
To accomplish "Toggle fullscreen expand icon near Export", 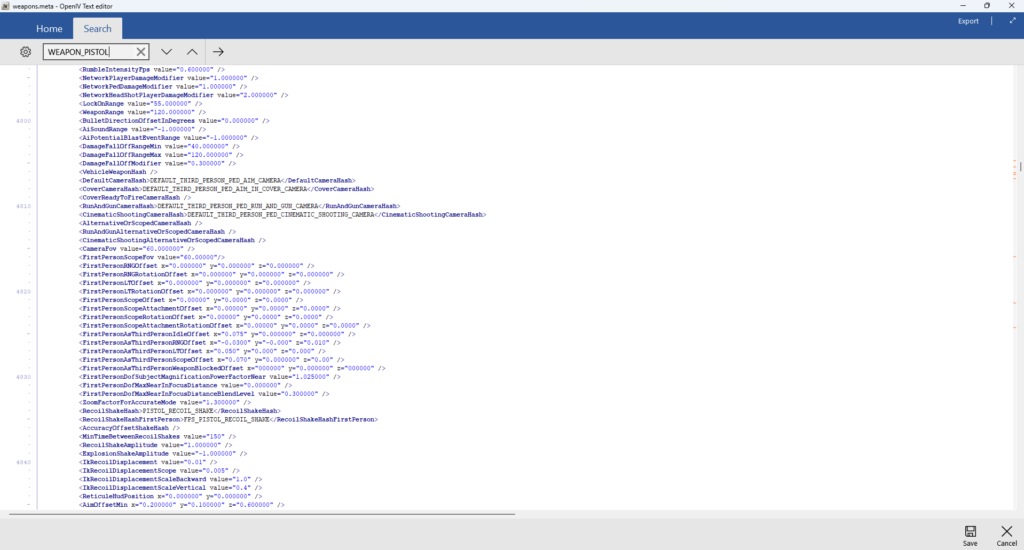I will 1012,21.
